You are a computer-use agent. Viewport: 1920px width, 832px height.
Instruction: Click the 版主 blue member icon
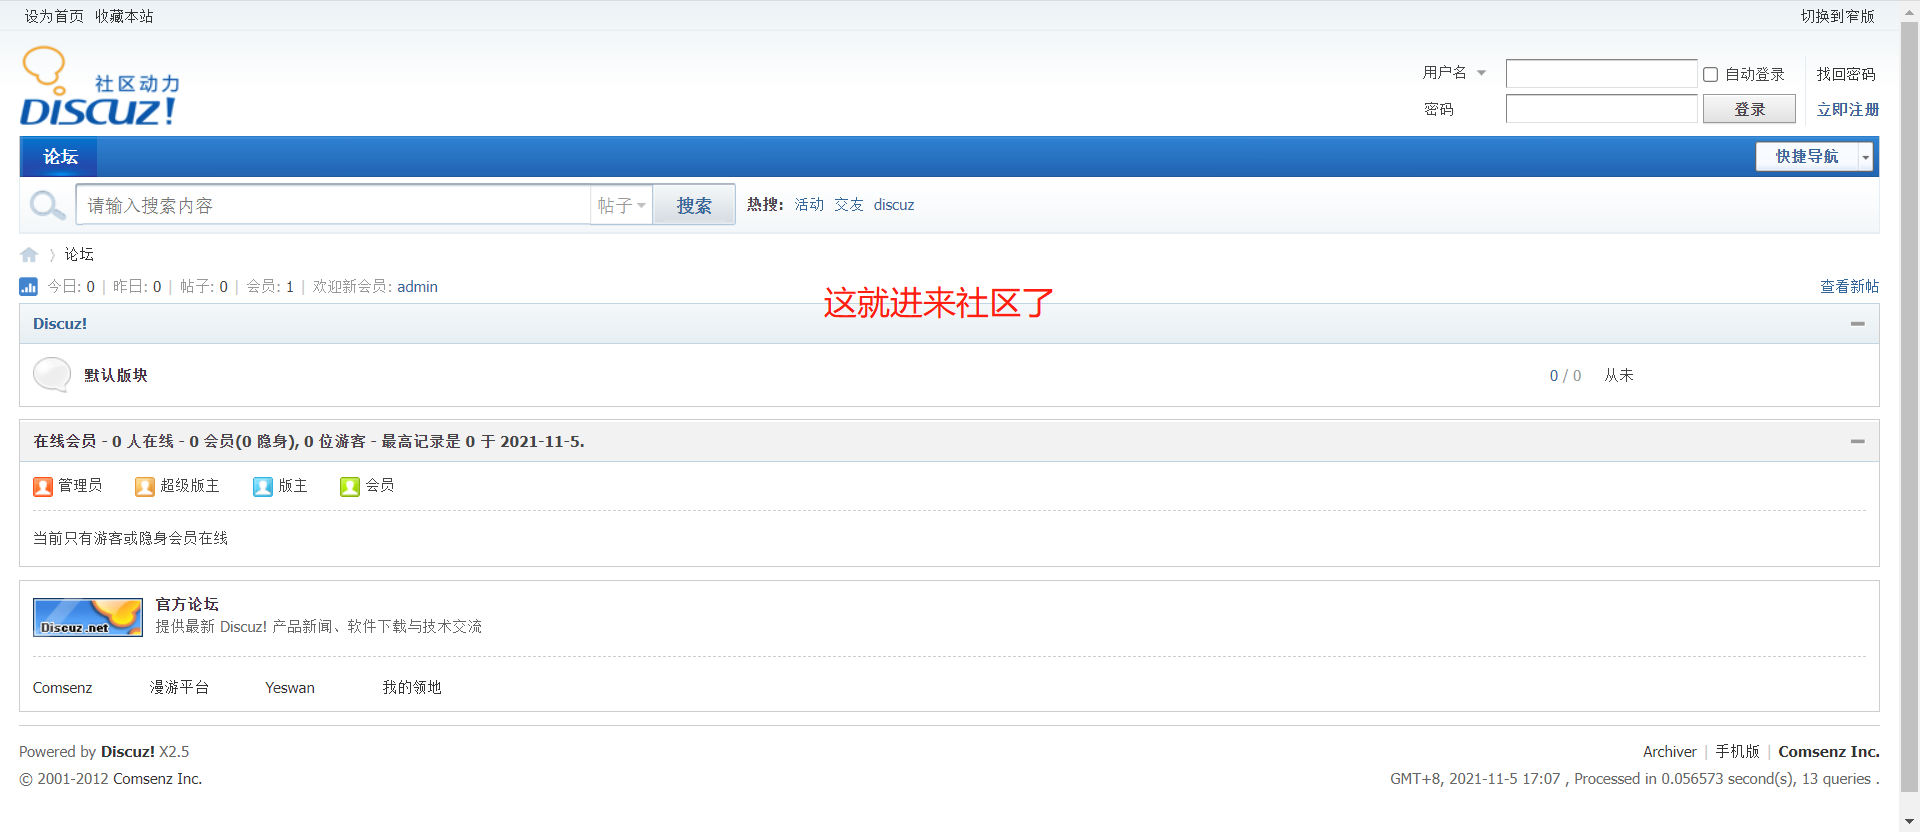[263, 486]
